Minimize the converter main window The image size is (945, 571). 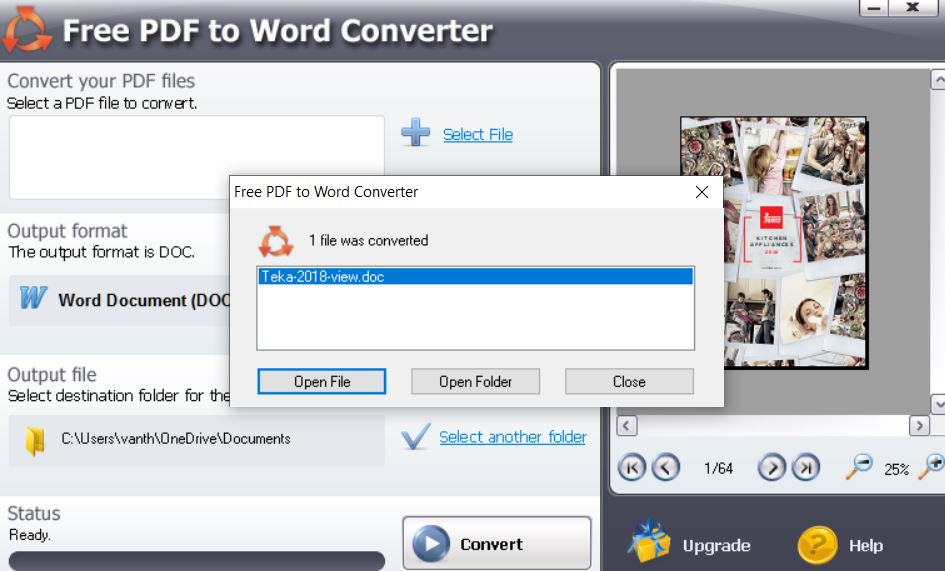click(x=874, y=8)
